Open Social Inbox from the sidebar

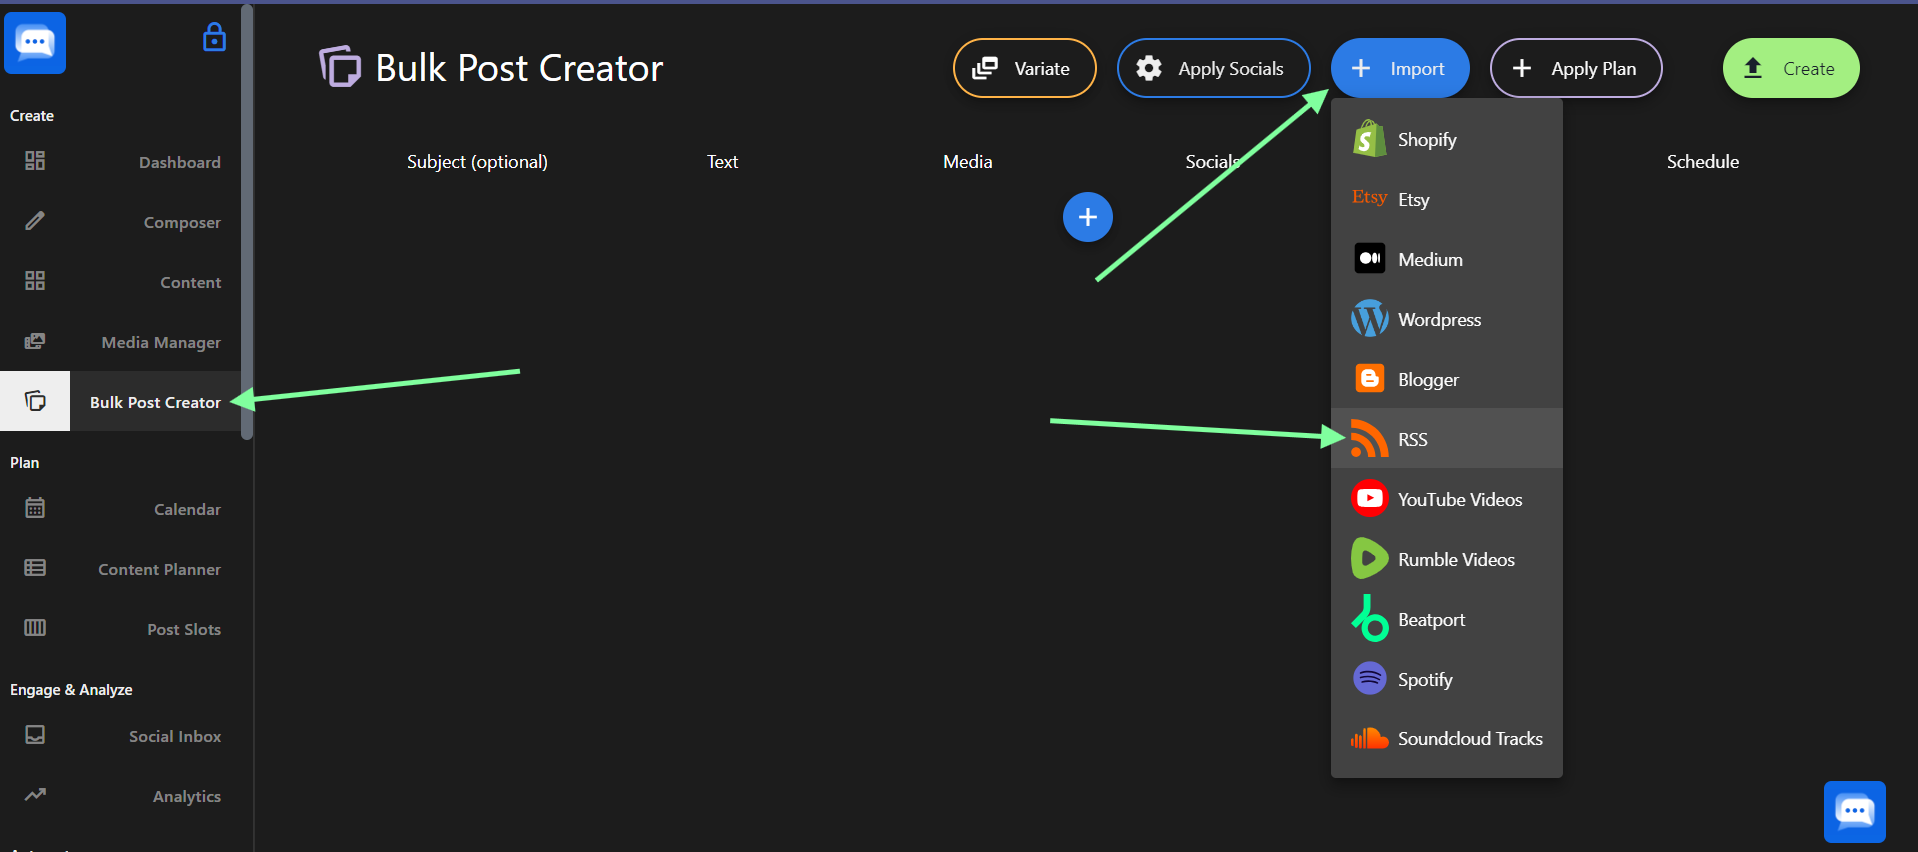[x=120, y=736]
